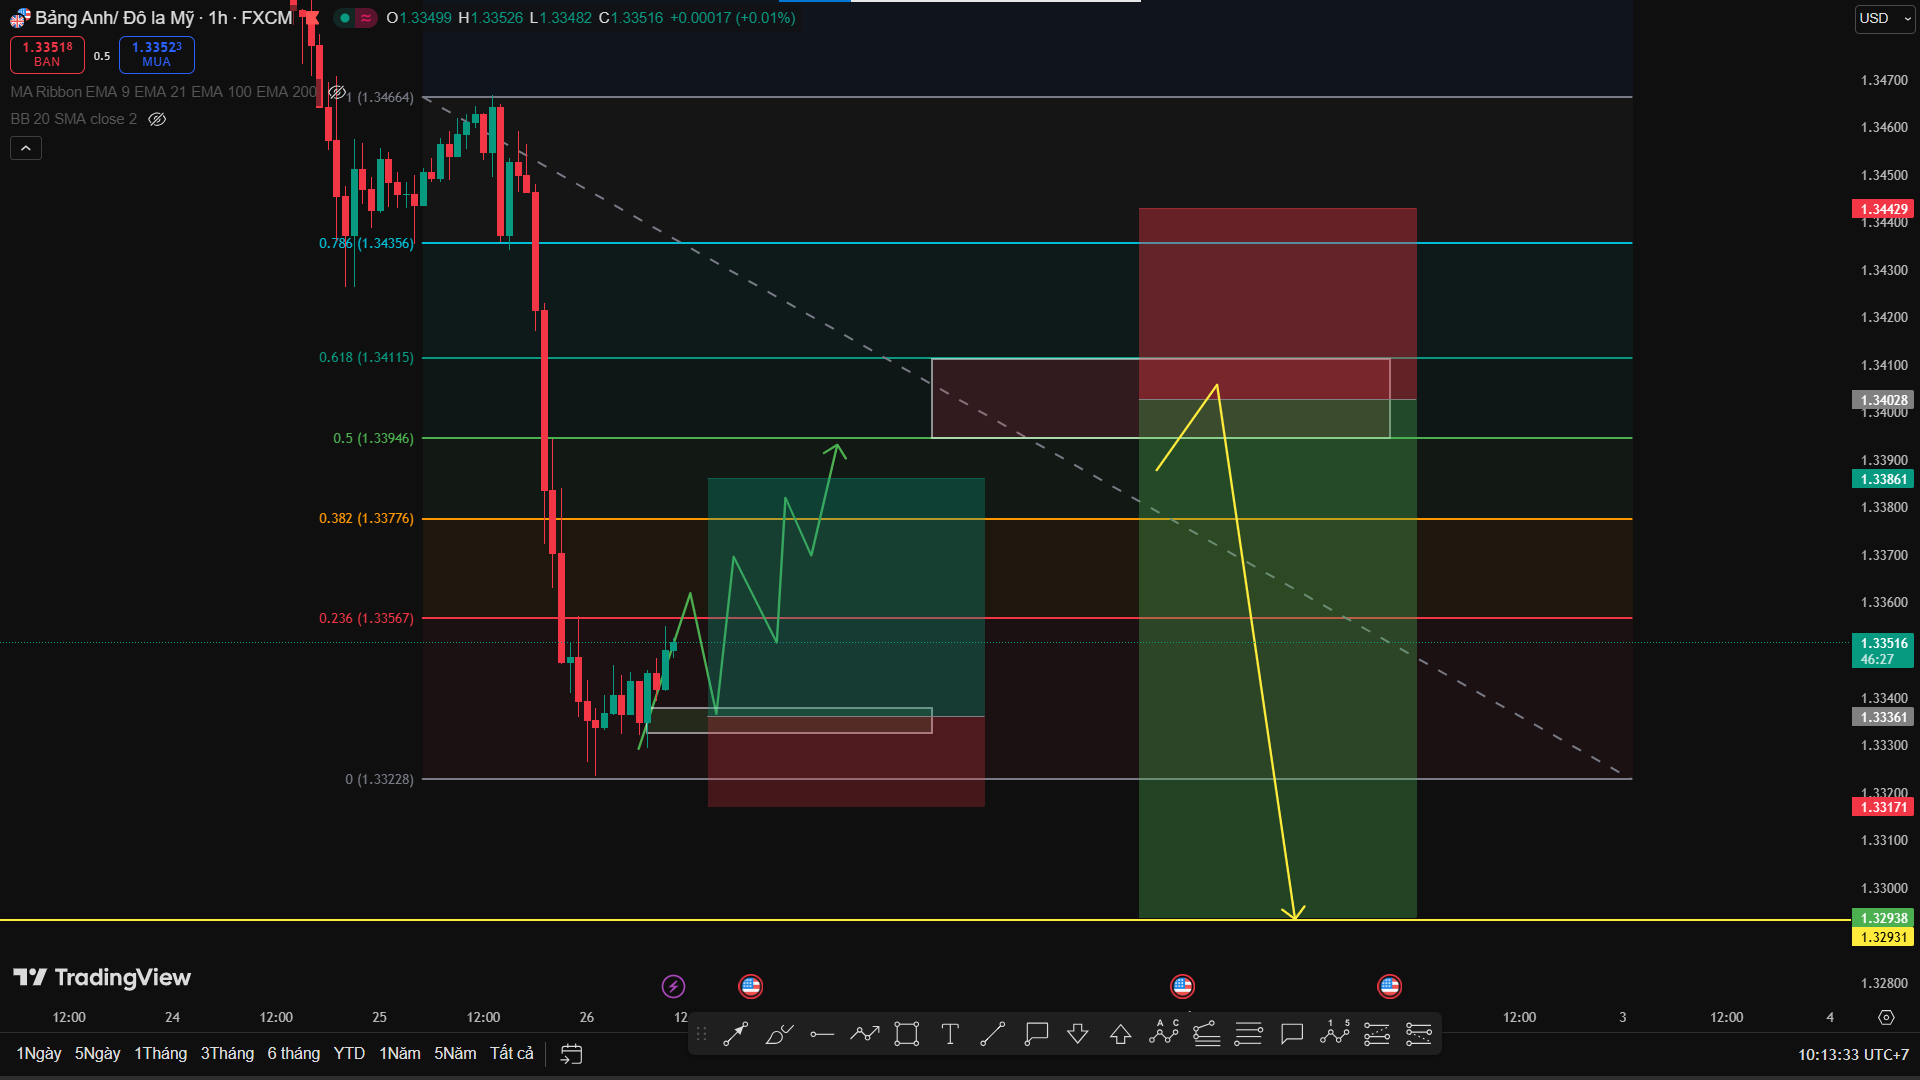Click the red BAN sell button
The height and width of the screenshot is (1080, 1920).
coord(46,55)
